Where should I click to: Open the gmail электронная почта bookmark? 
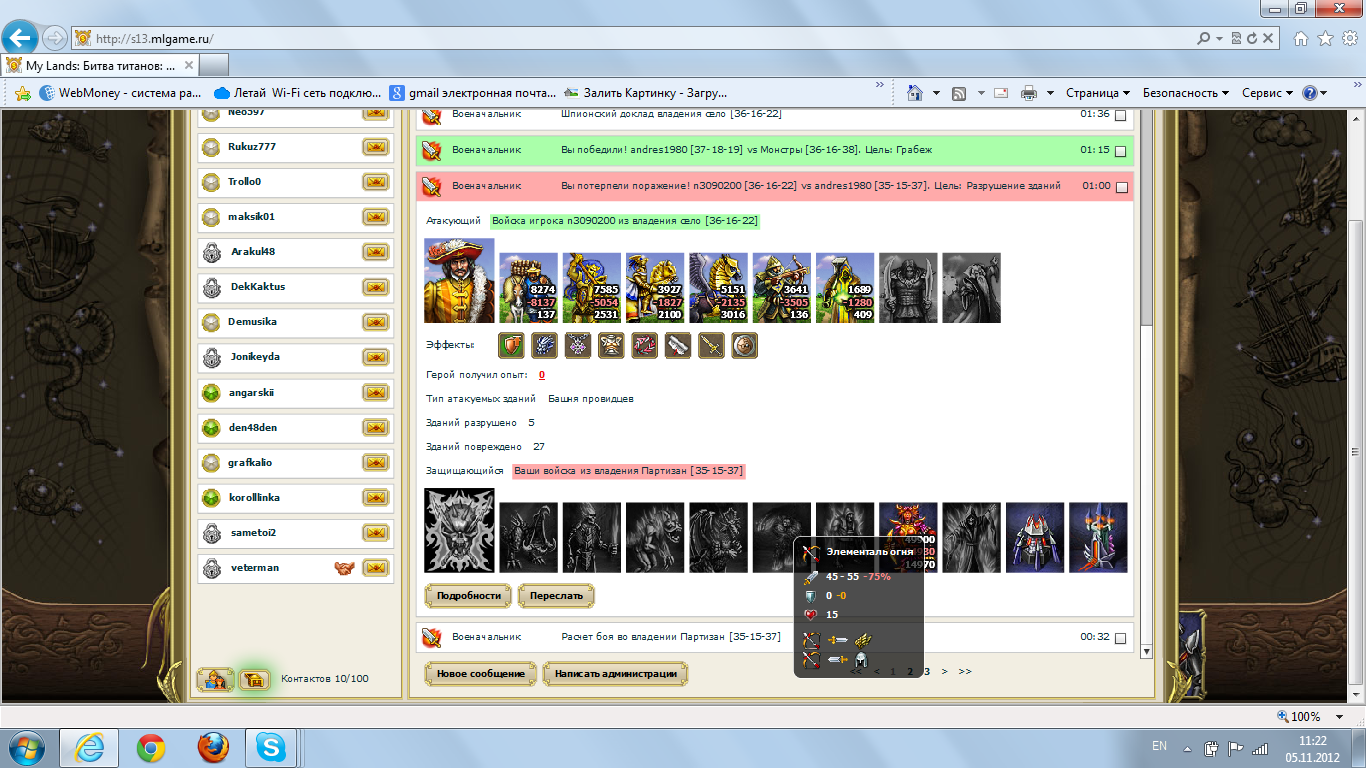(473, 93)
